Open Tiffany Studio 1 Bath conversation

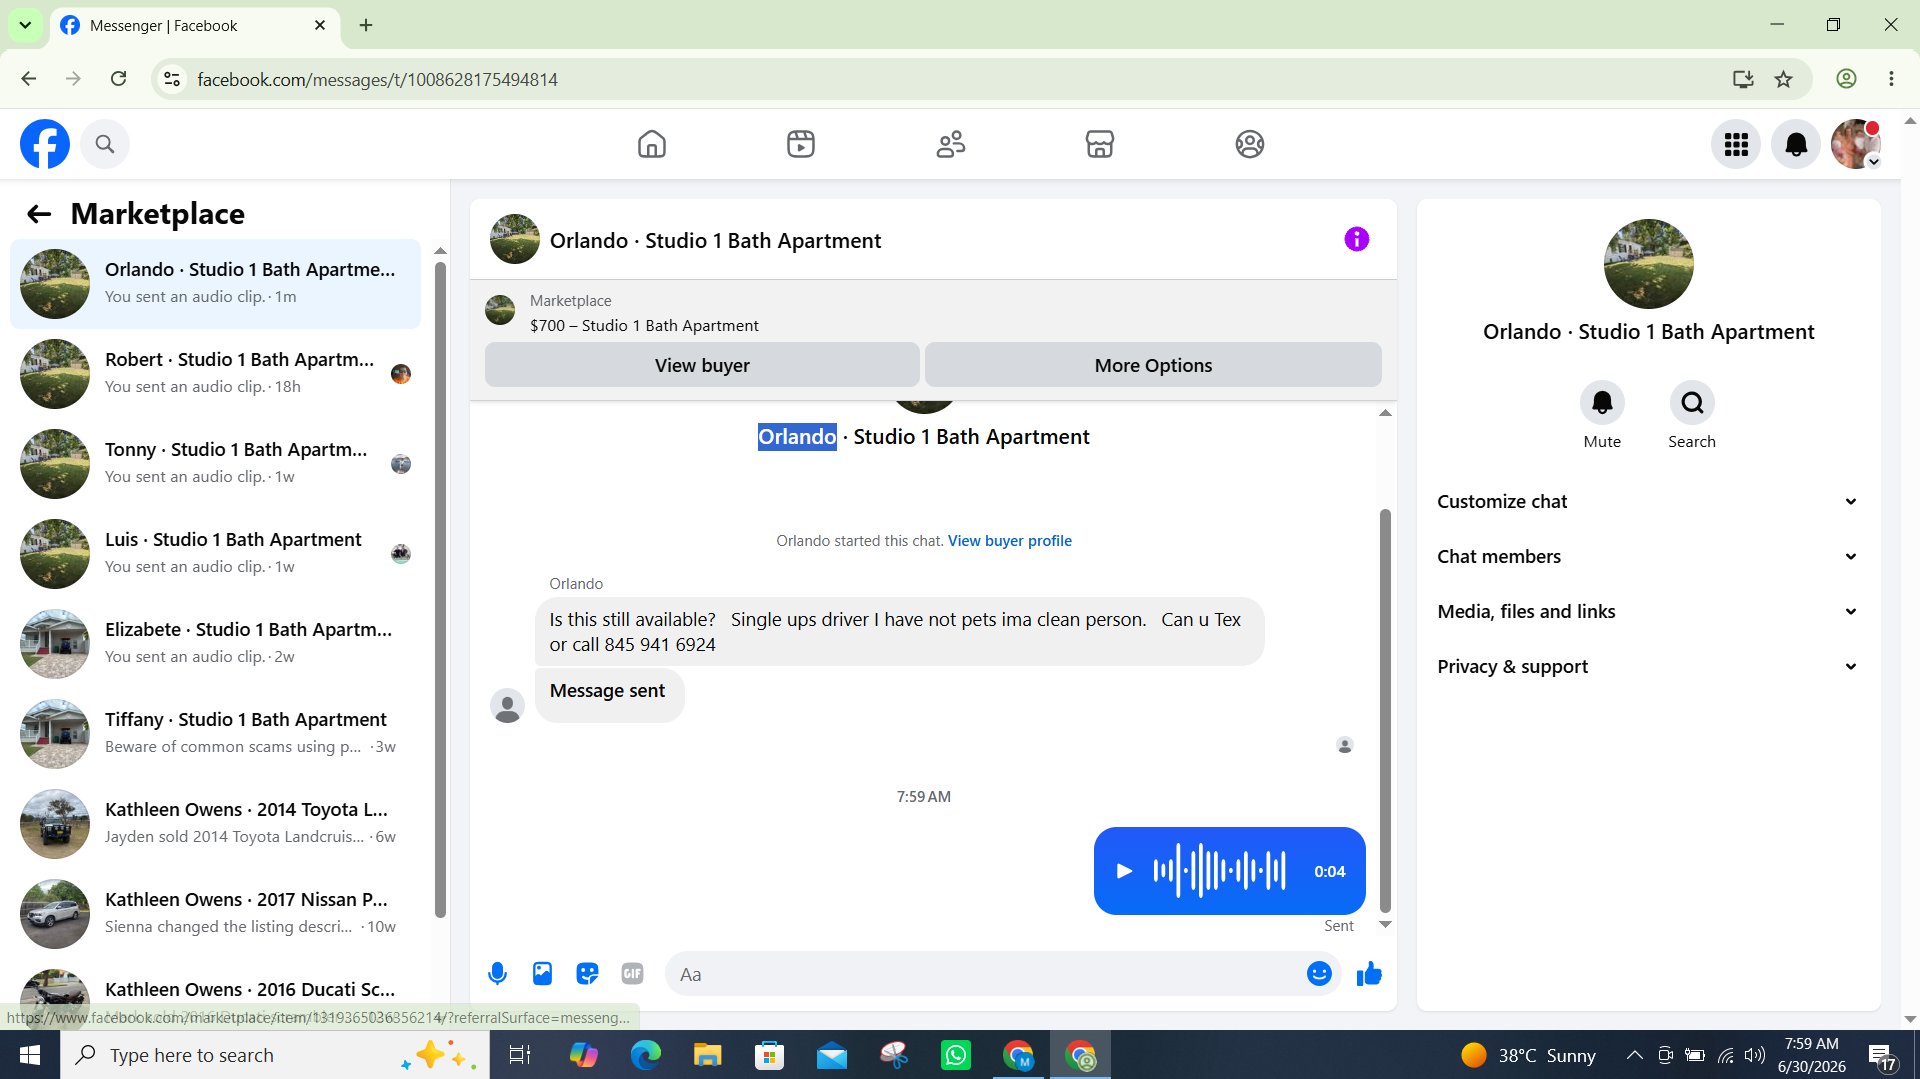(x=215, y=734)
